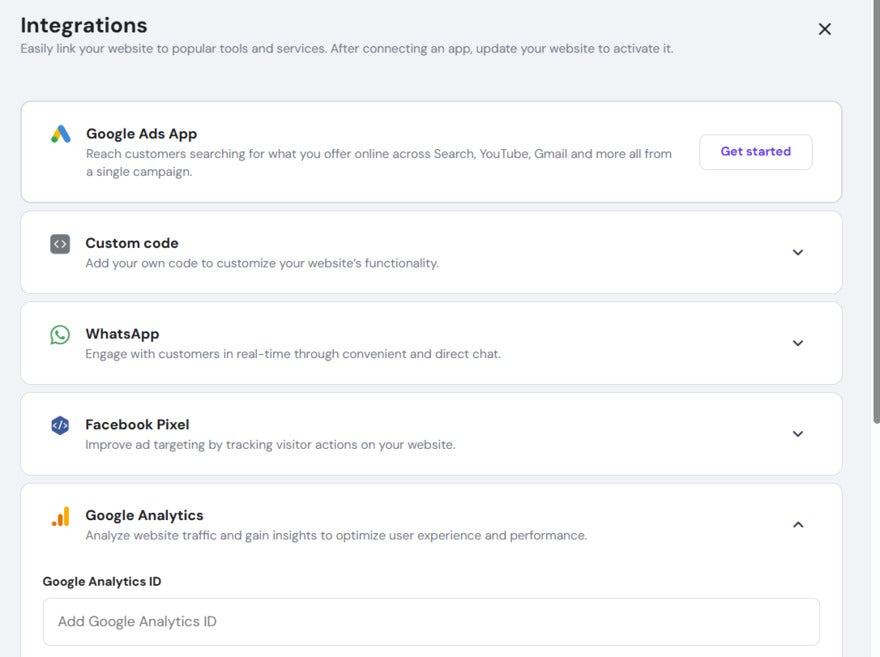Select the Facebook Pixel heading

pos(137,425)
